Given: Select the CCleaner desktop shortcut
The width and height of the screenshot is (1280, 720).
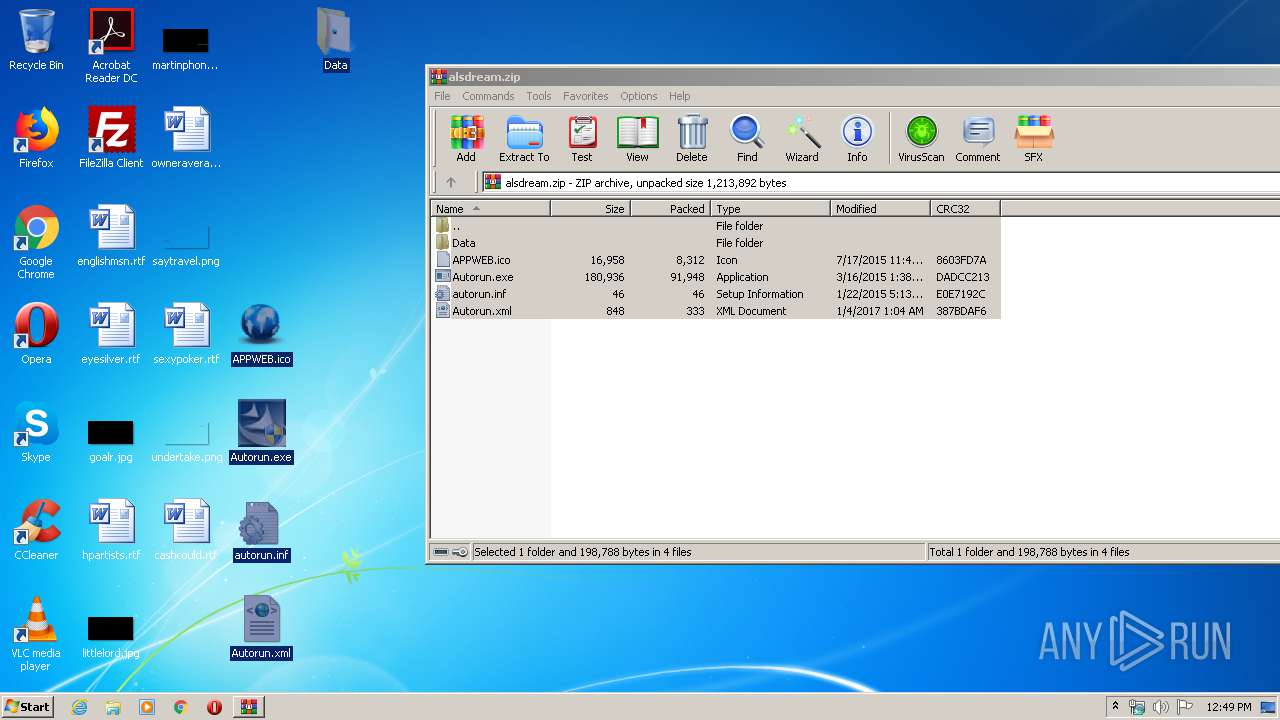Looking at the screenshot, I should coord(36,530).
